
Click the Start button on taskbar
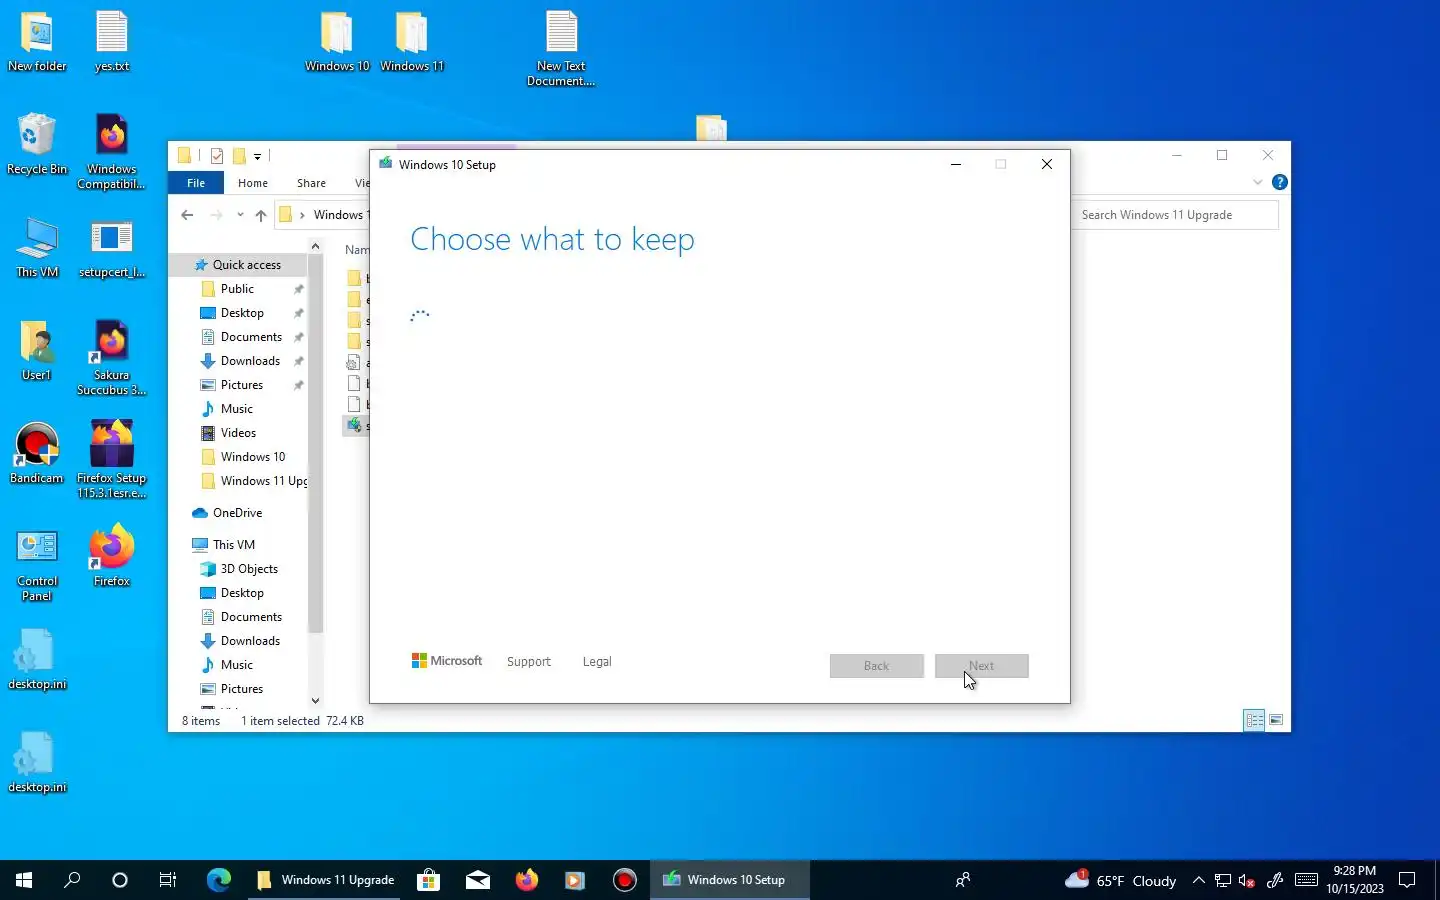(24, 880)
